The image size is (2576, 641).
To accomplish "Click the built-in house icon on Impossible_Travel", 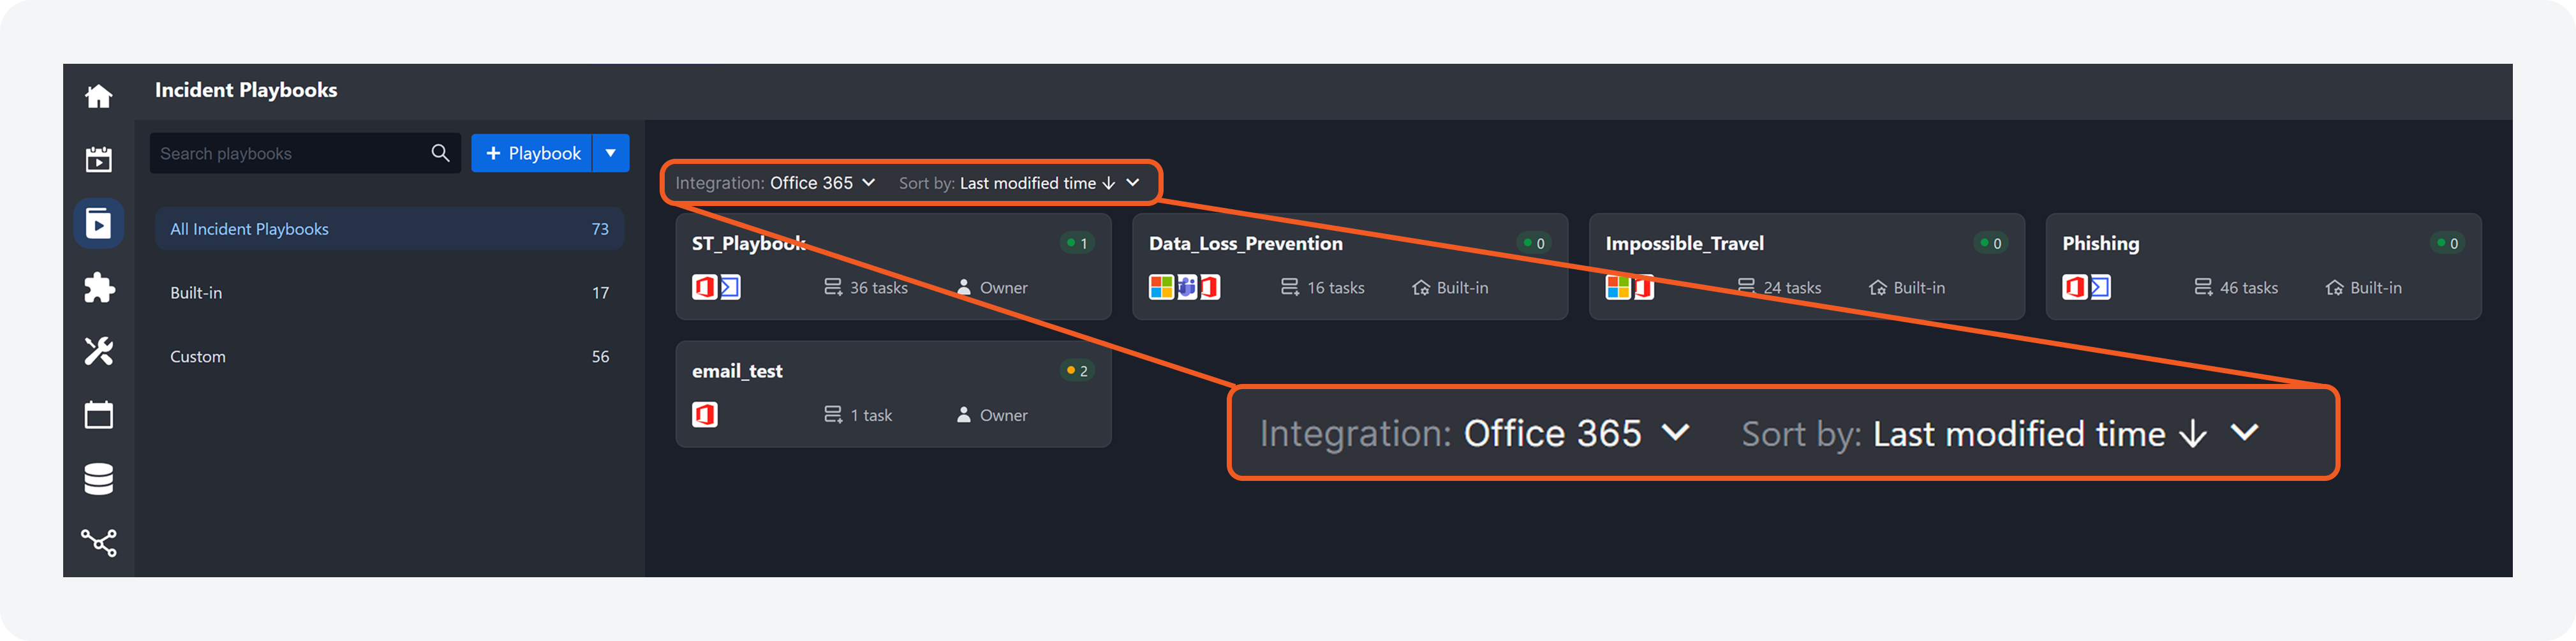I will 1877,288.
